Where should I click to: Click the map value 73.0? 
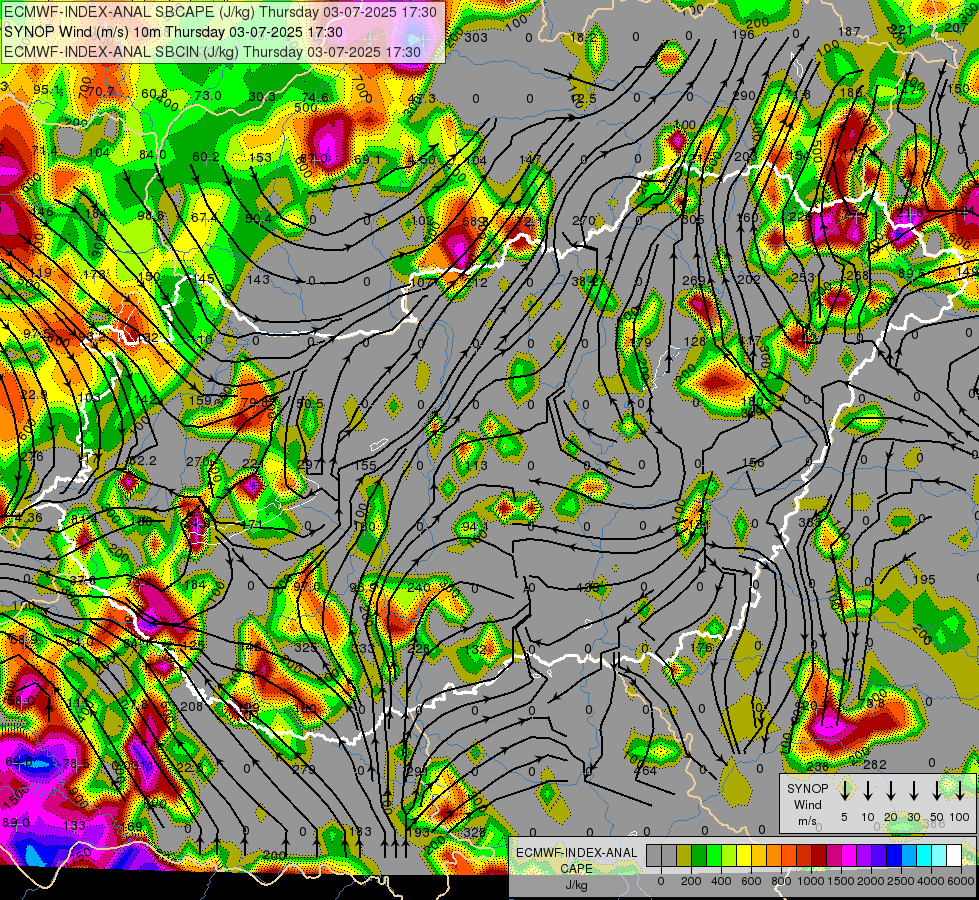pos(207,96)
